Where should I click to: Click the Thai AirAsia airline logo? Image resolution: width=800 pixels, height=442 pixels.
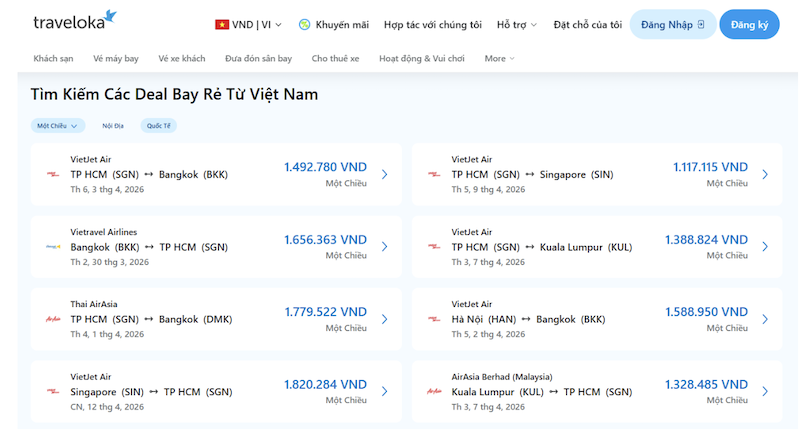(x=53, y=318)
